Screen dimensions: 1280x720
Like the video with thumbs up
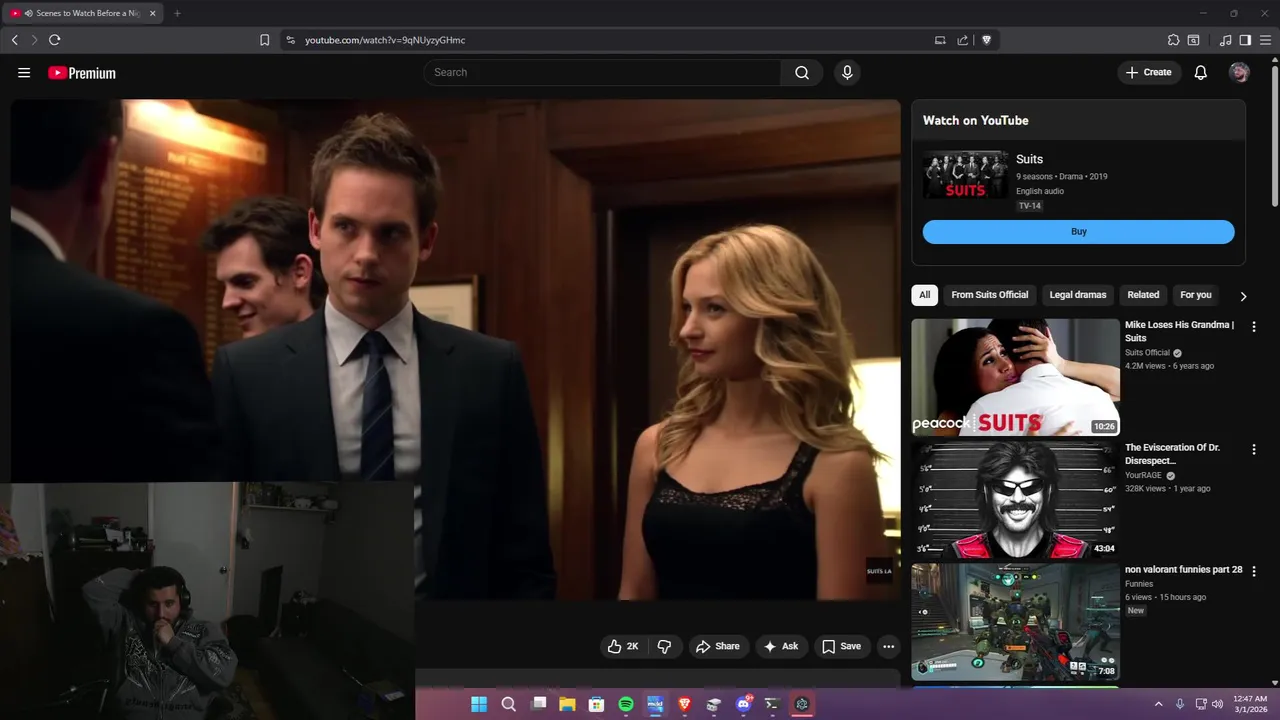(623, 647)
